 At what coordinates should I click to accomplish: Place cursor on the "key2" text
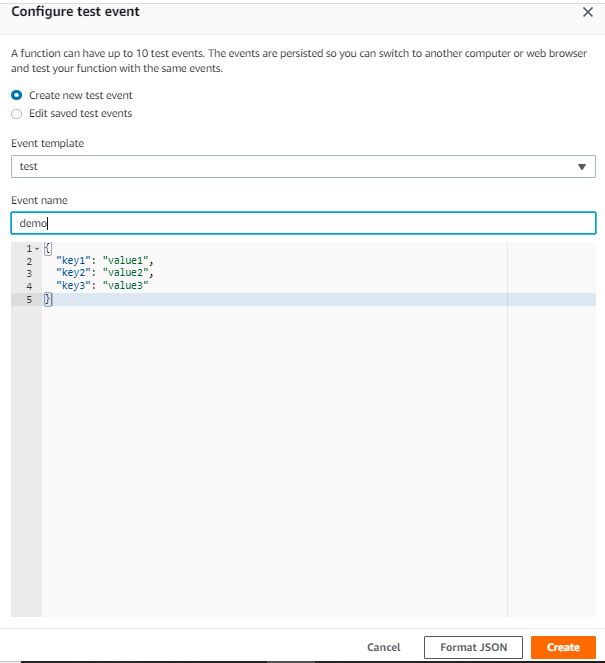point(74,274)
